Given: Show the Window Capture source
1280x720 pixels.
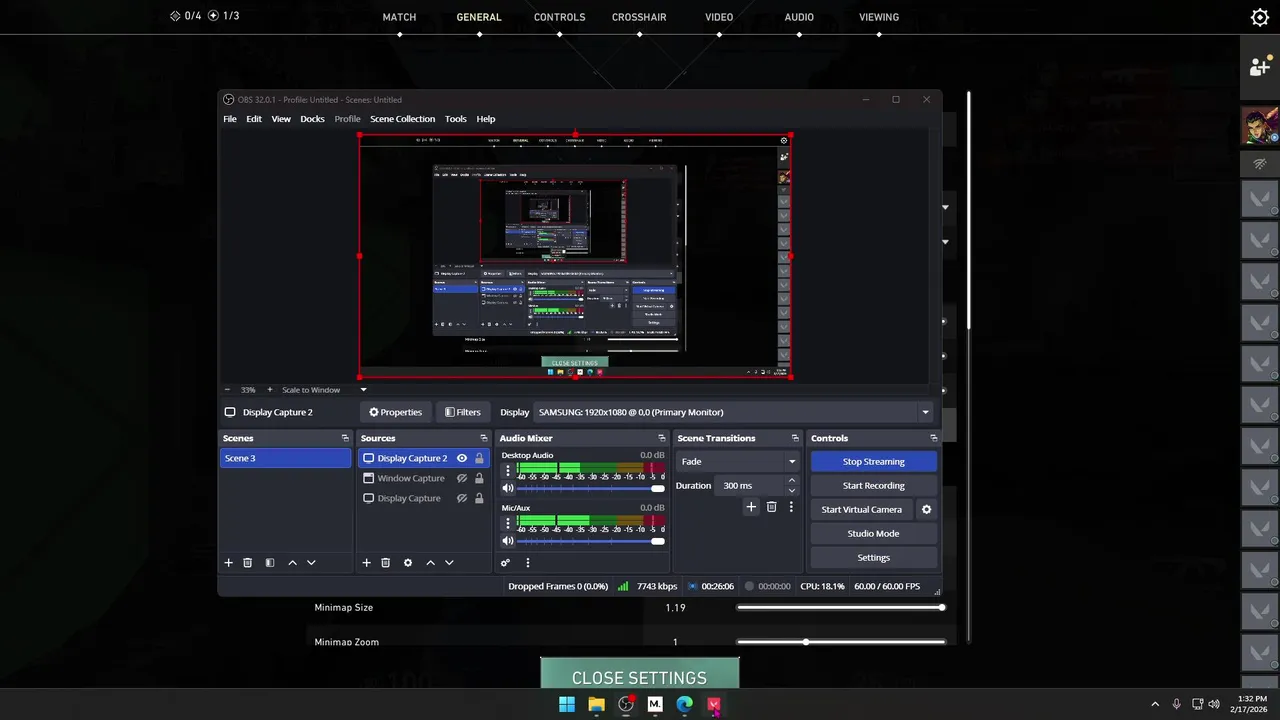Looking at the screenshot, I should point(462,478).
